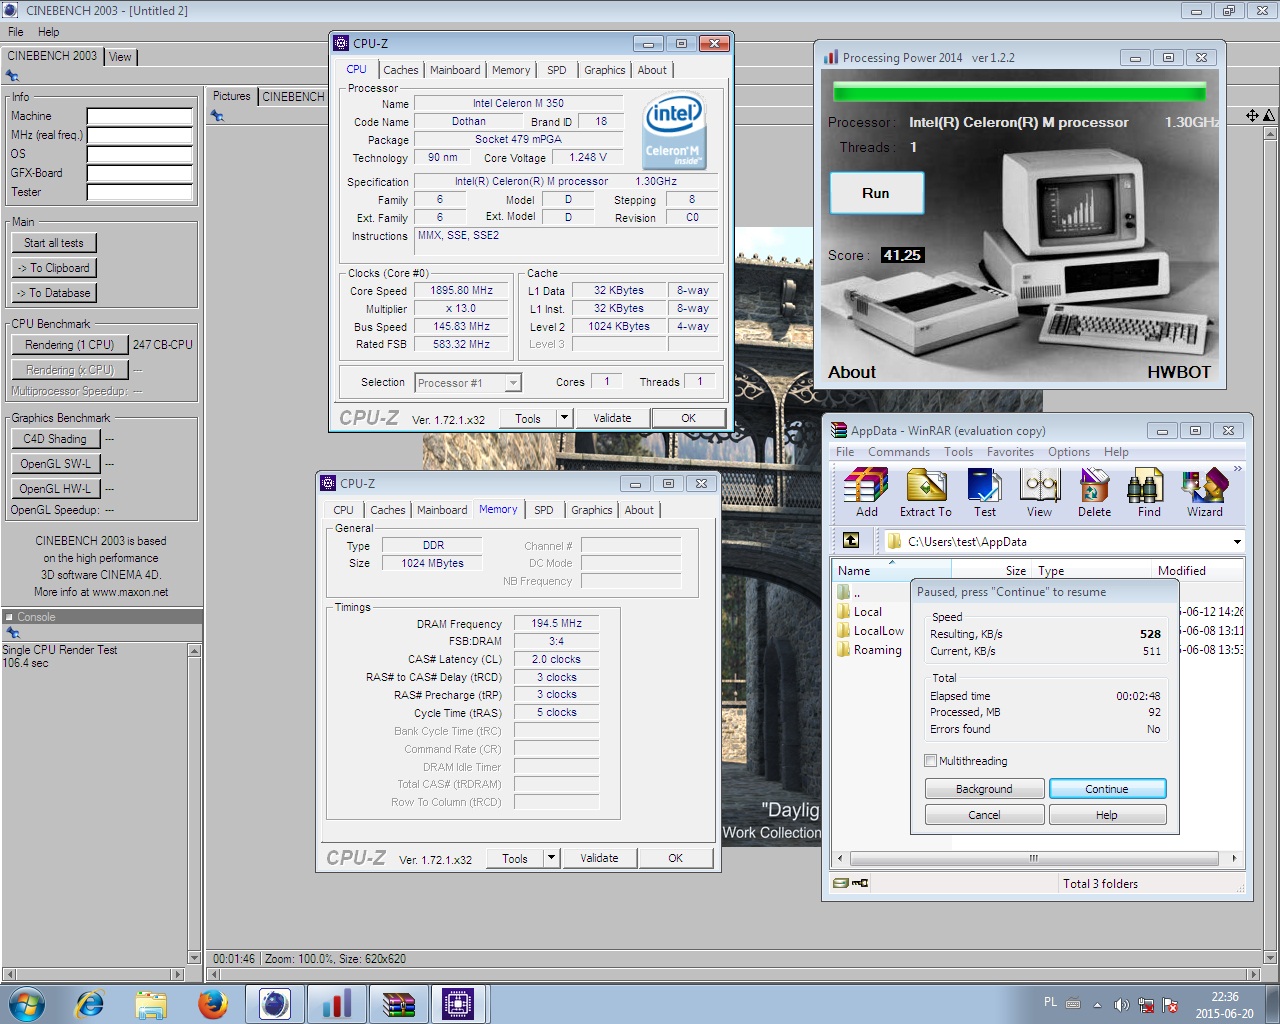Click the CINEBENCH viewport vertical scrollbar down arrow
1280x1024 pixels.
click(x=1270, y=957)
